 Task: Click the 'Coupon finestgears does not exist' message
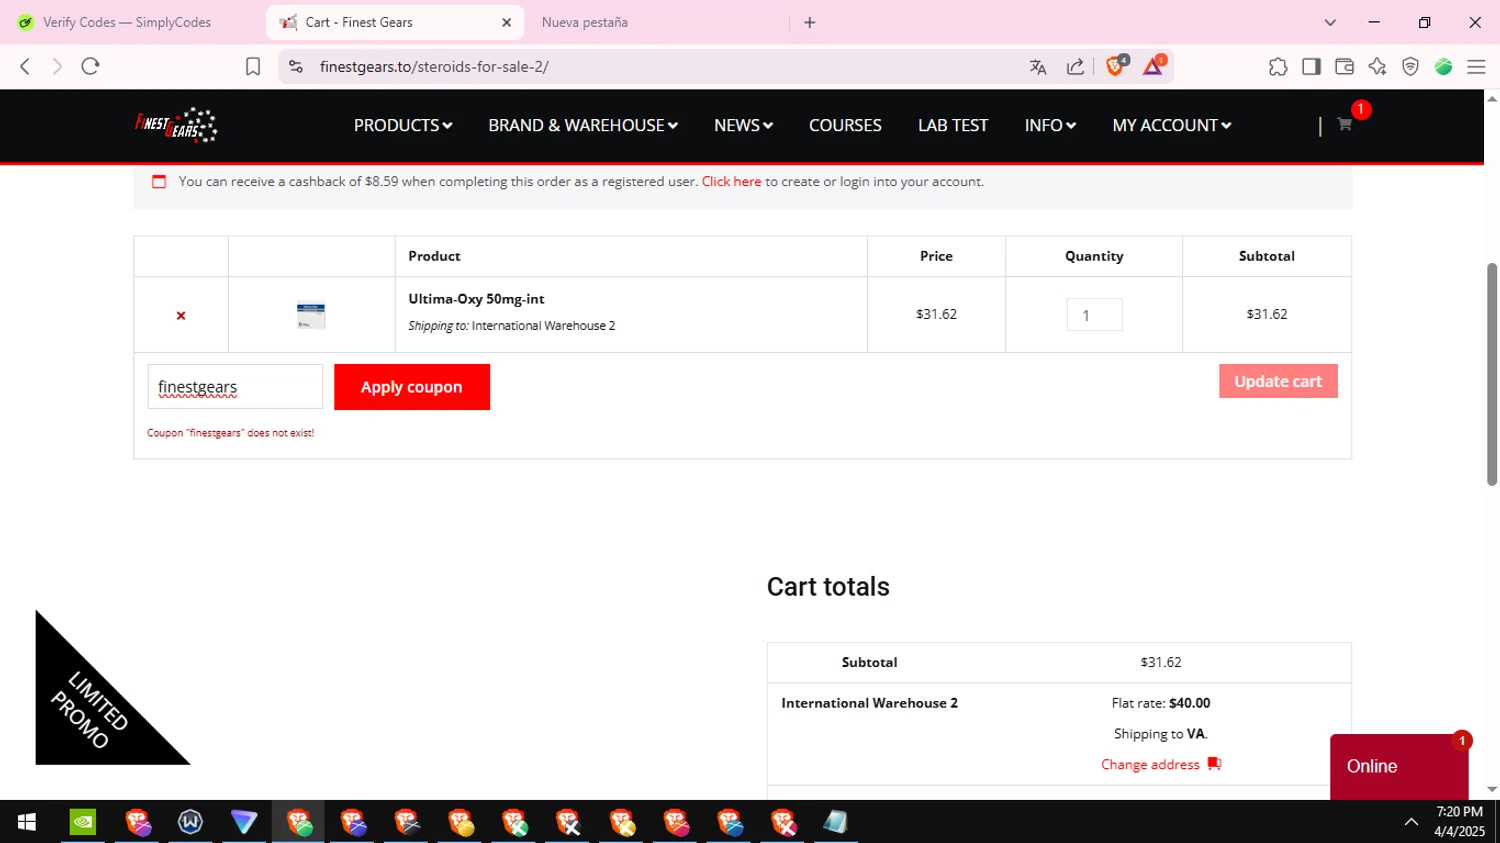[x=231, y=433]
